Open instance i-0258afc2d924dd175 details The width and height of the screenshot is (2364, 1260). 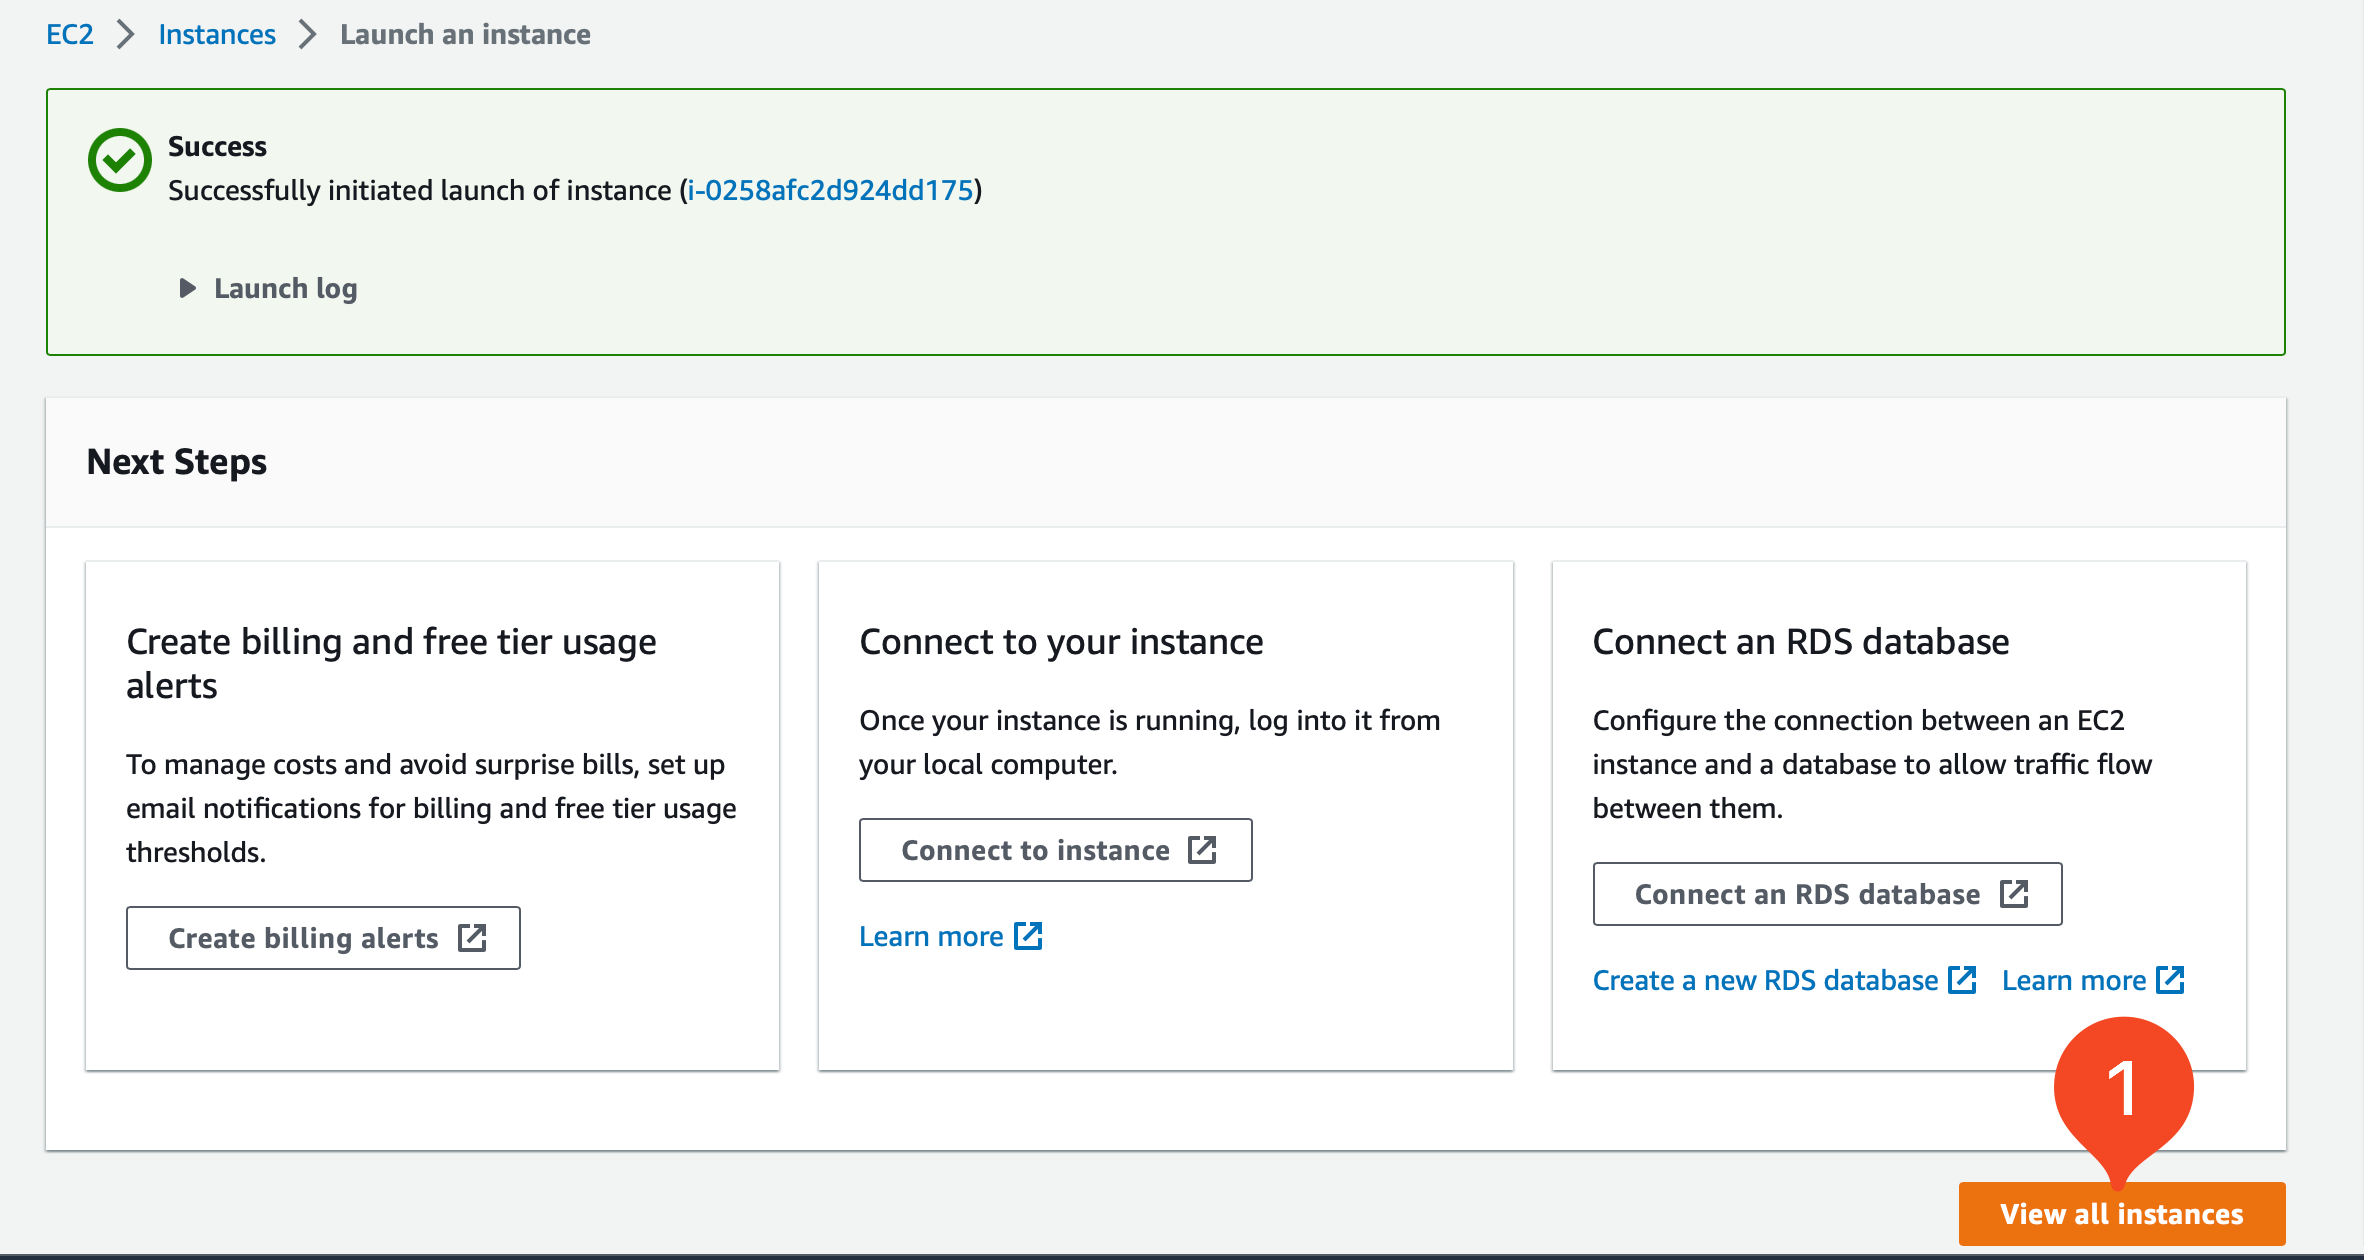[x=830, y=190]
